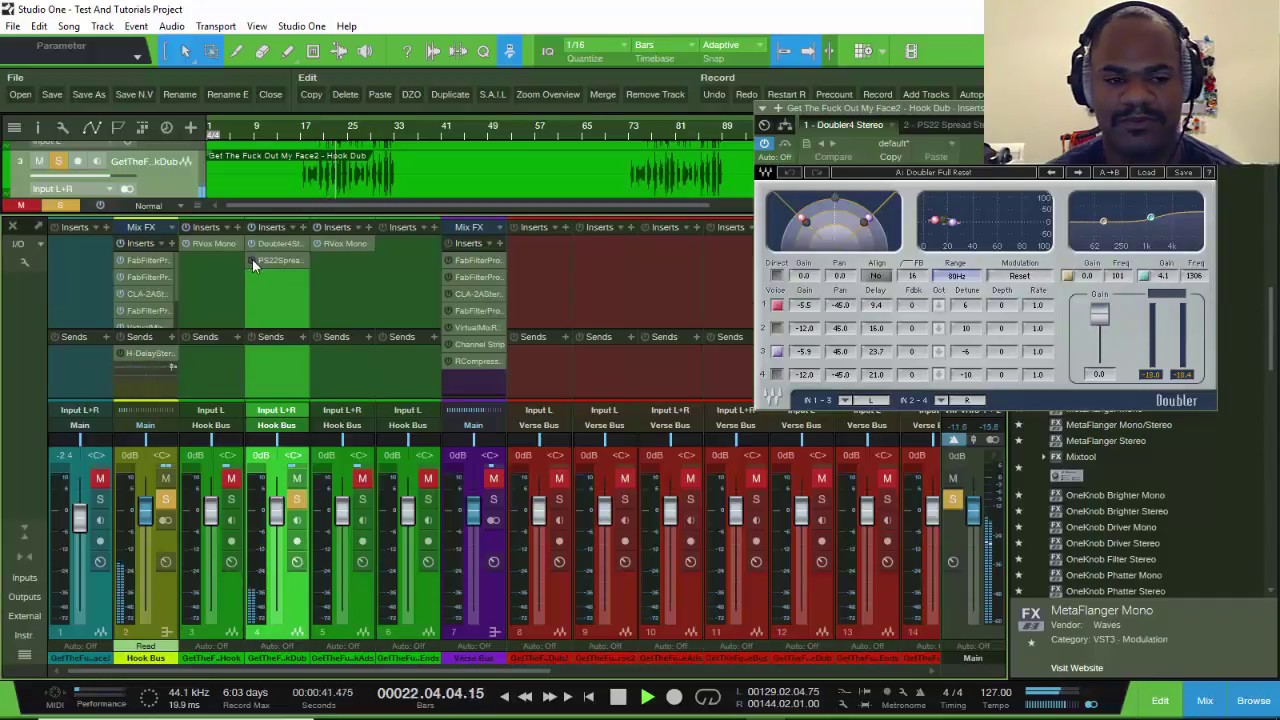Toggle the Loop button in transport
This screenshot has width=1280, height=720.
coord(707,697)
